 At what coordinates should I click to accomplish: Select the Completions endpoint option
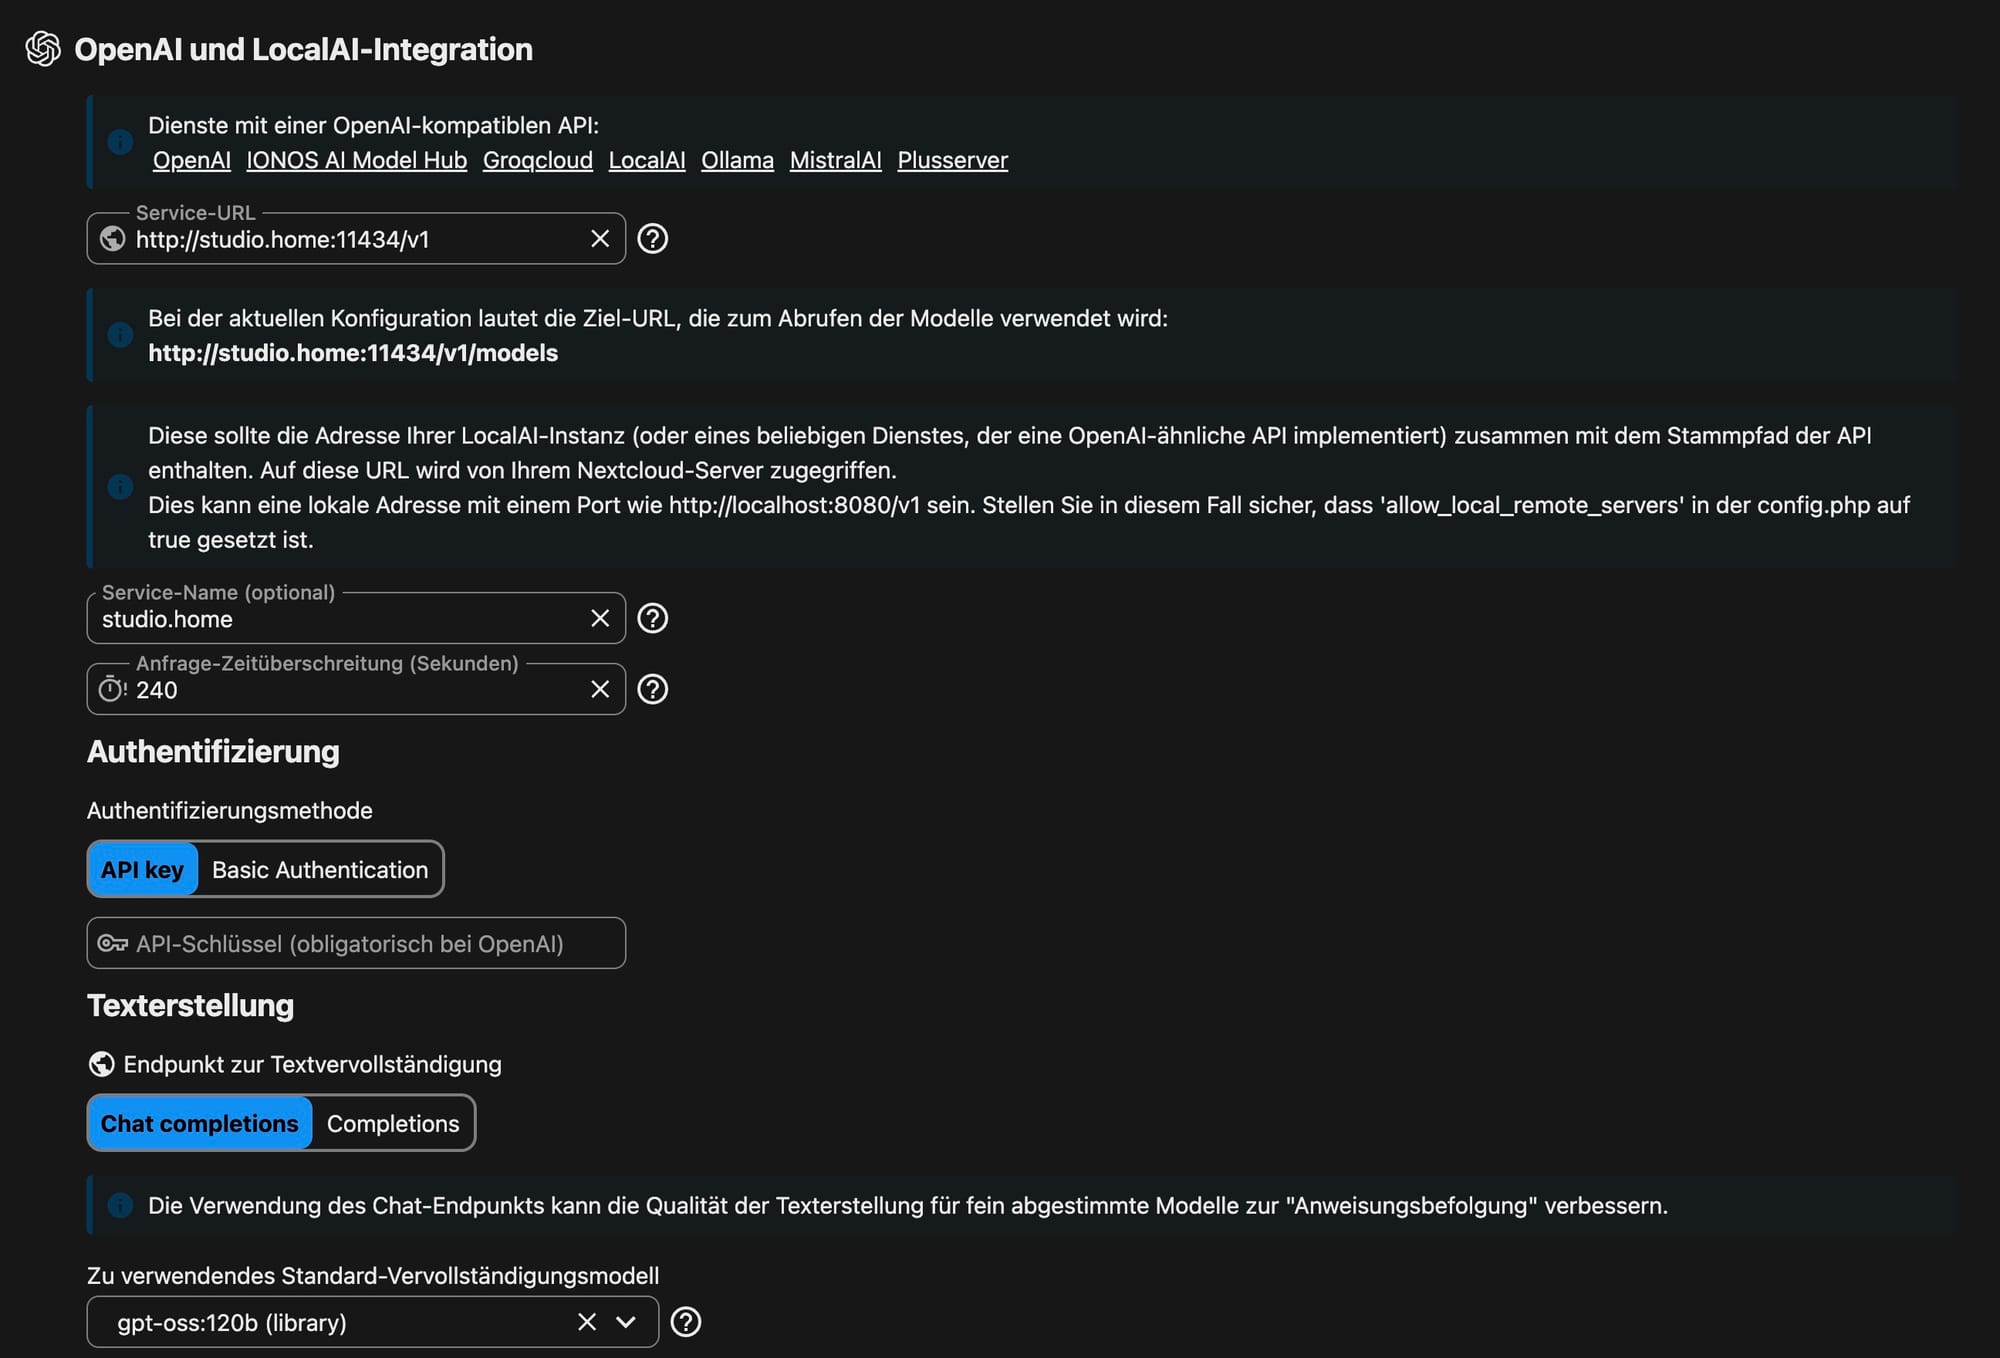tap(393, 1124)
